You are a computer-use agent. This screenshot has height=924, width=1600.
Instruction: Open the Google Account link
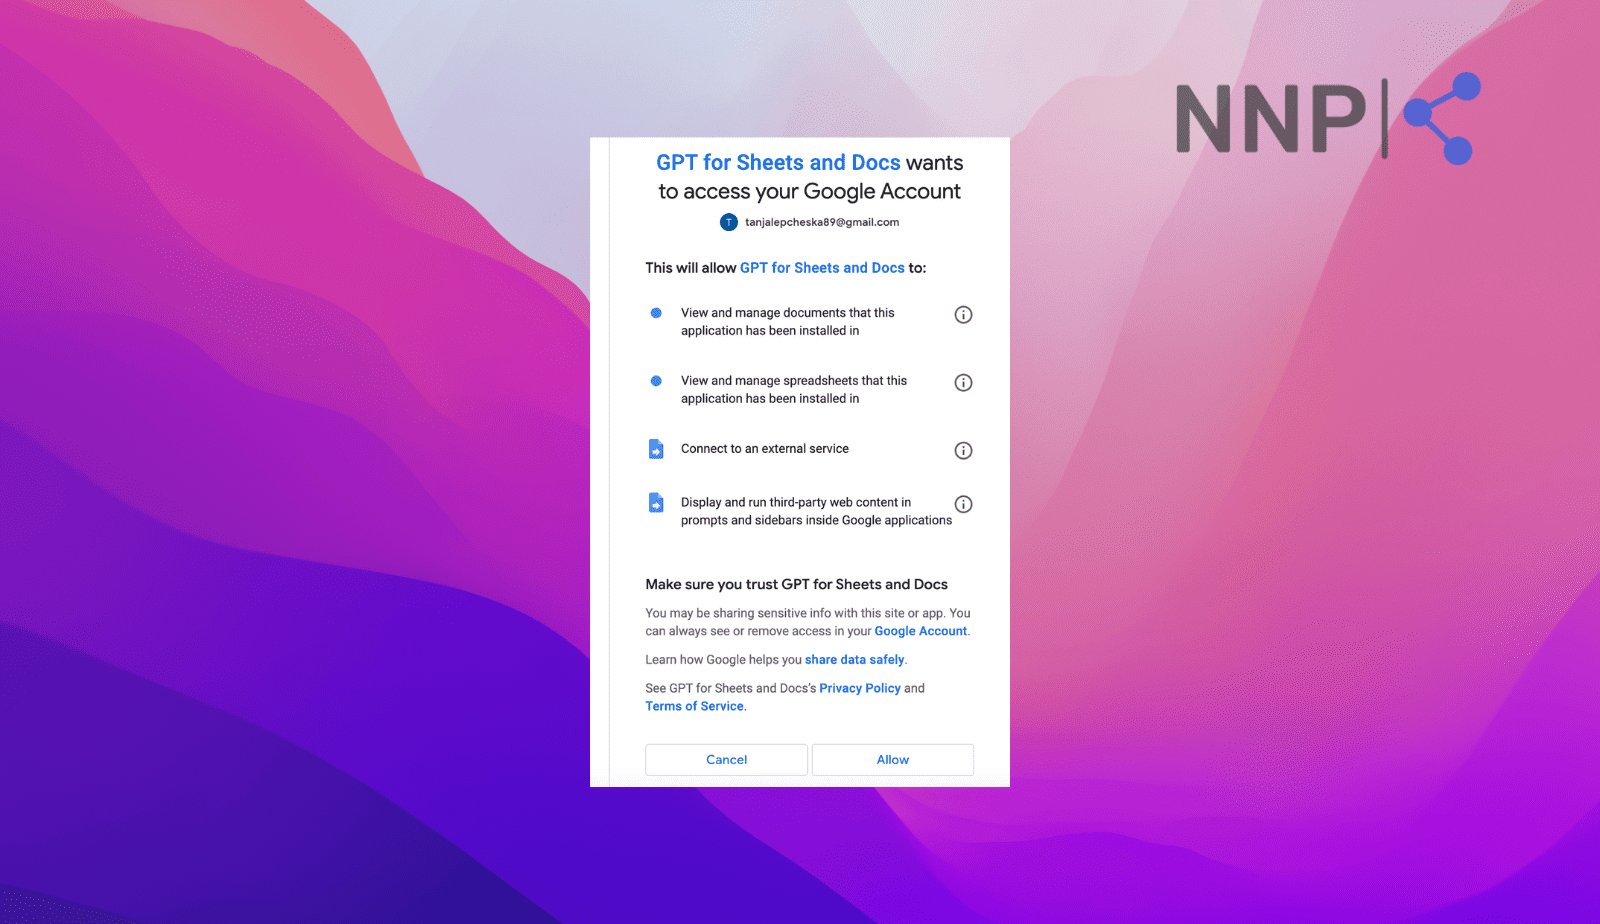tap(921, 631)
